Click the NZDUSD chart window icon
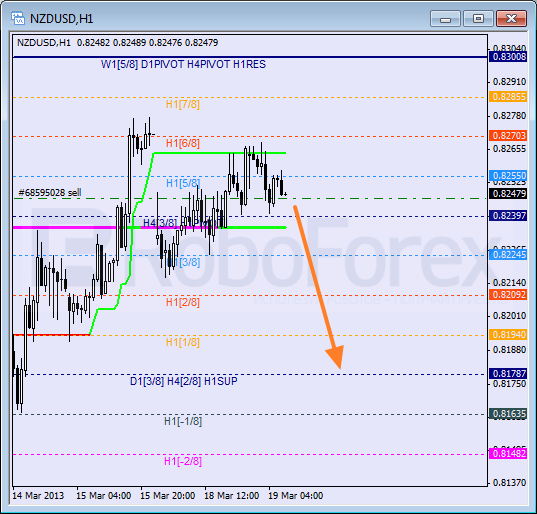The height and width of the screenshot is (514, 537). (x=18, y=18)
